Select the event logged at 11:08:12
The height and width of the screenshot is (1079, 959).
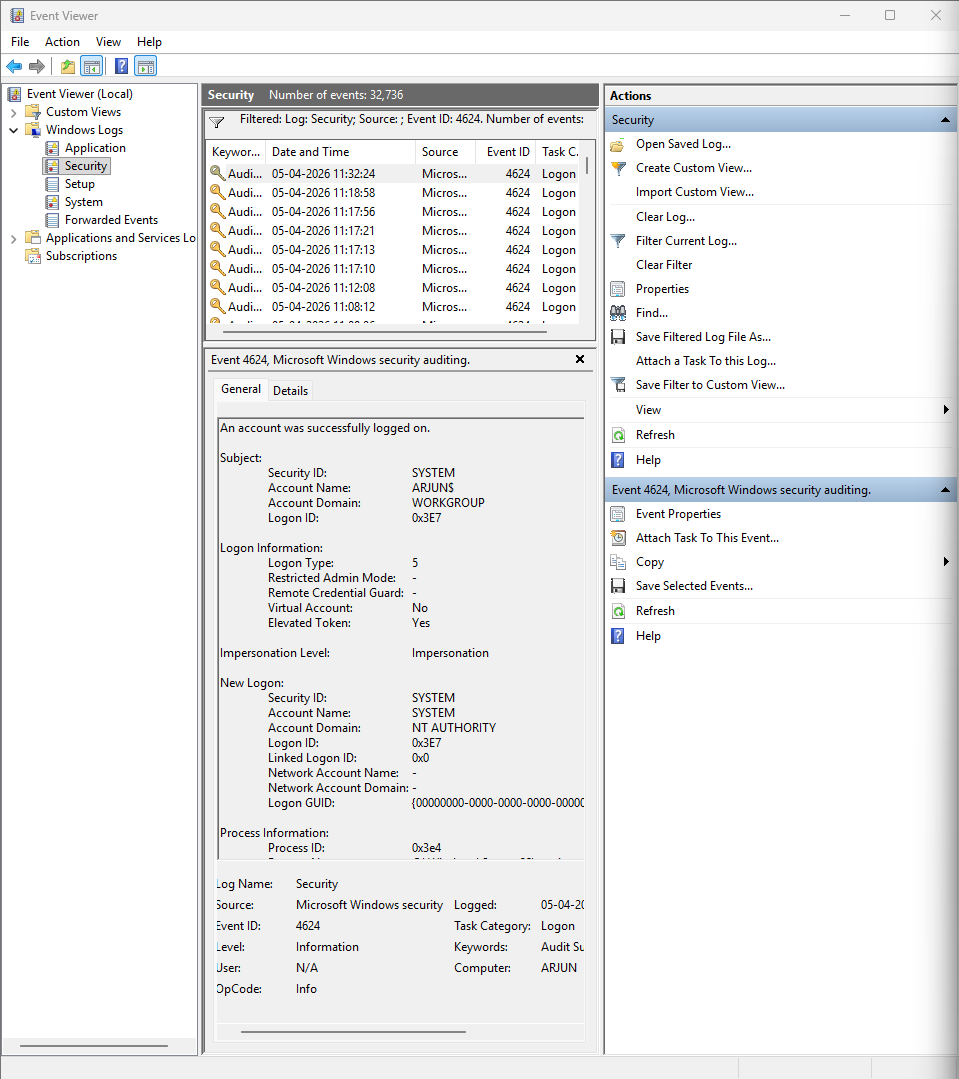tap(395, 307)
